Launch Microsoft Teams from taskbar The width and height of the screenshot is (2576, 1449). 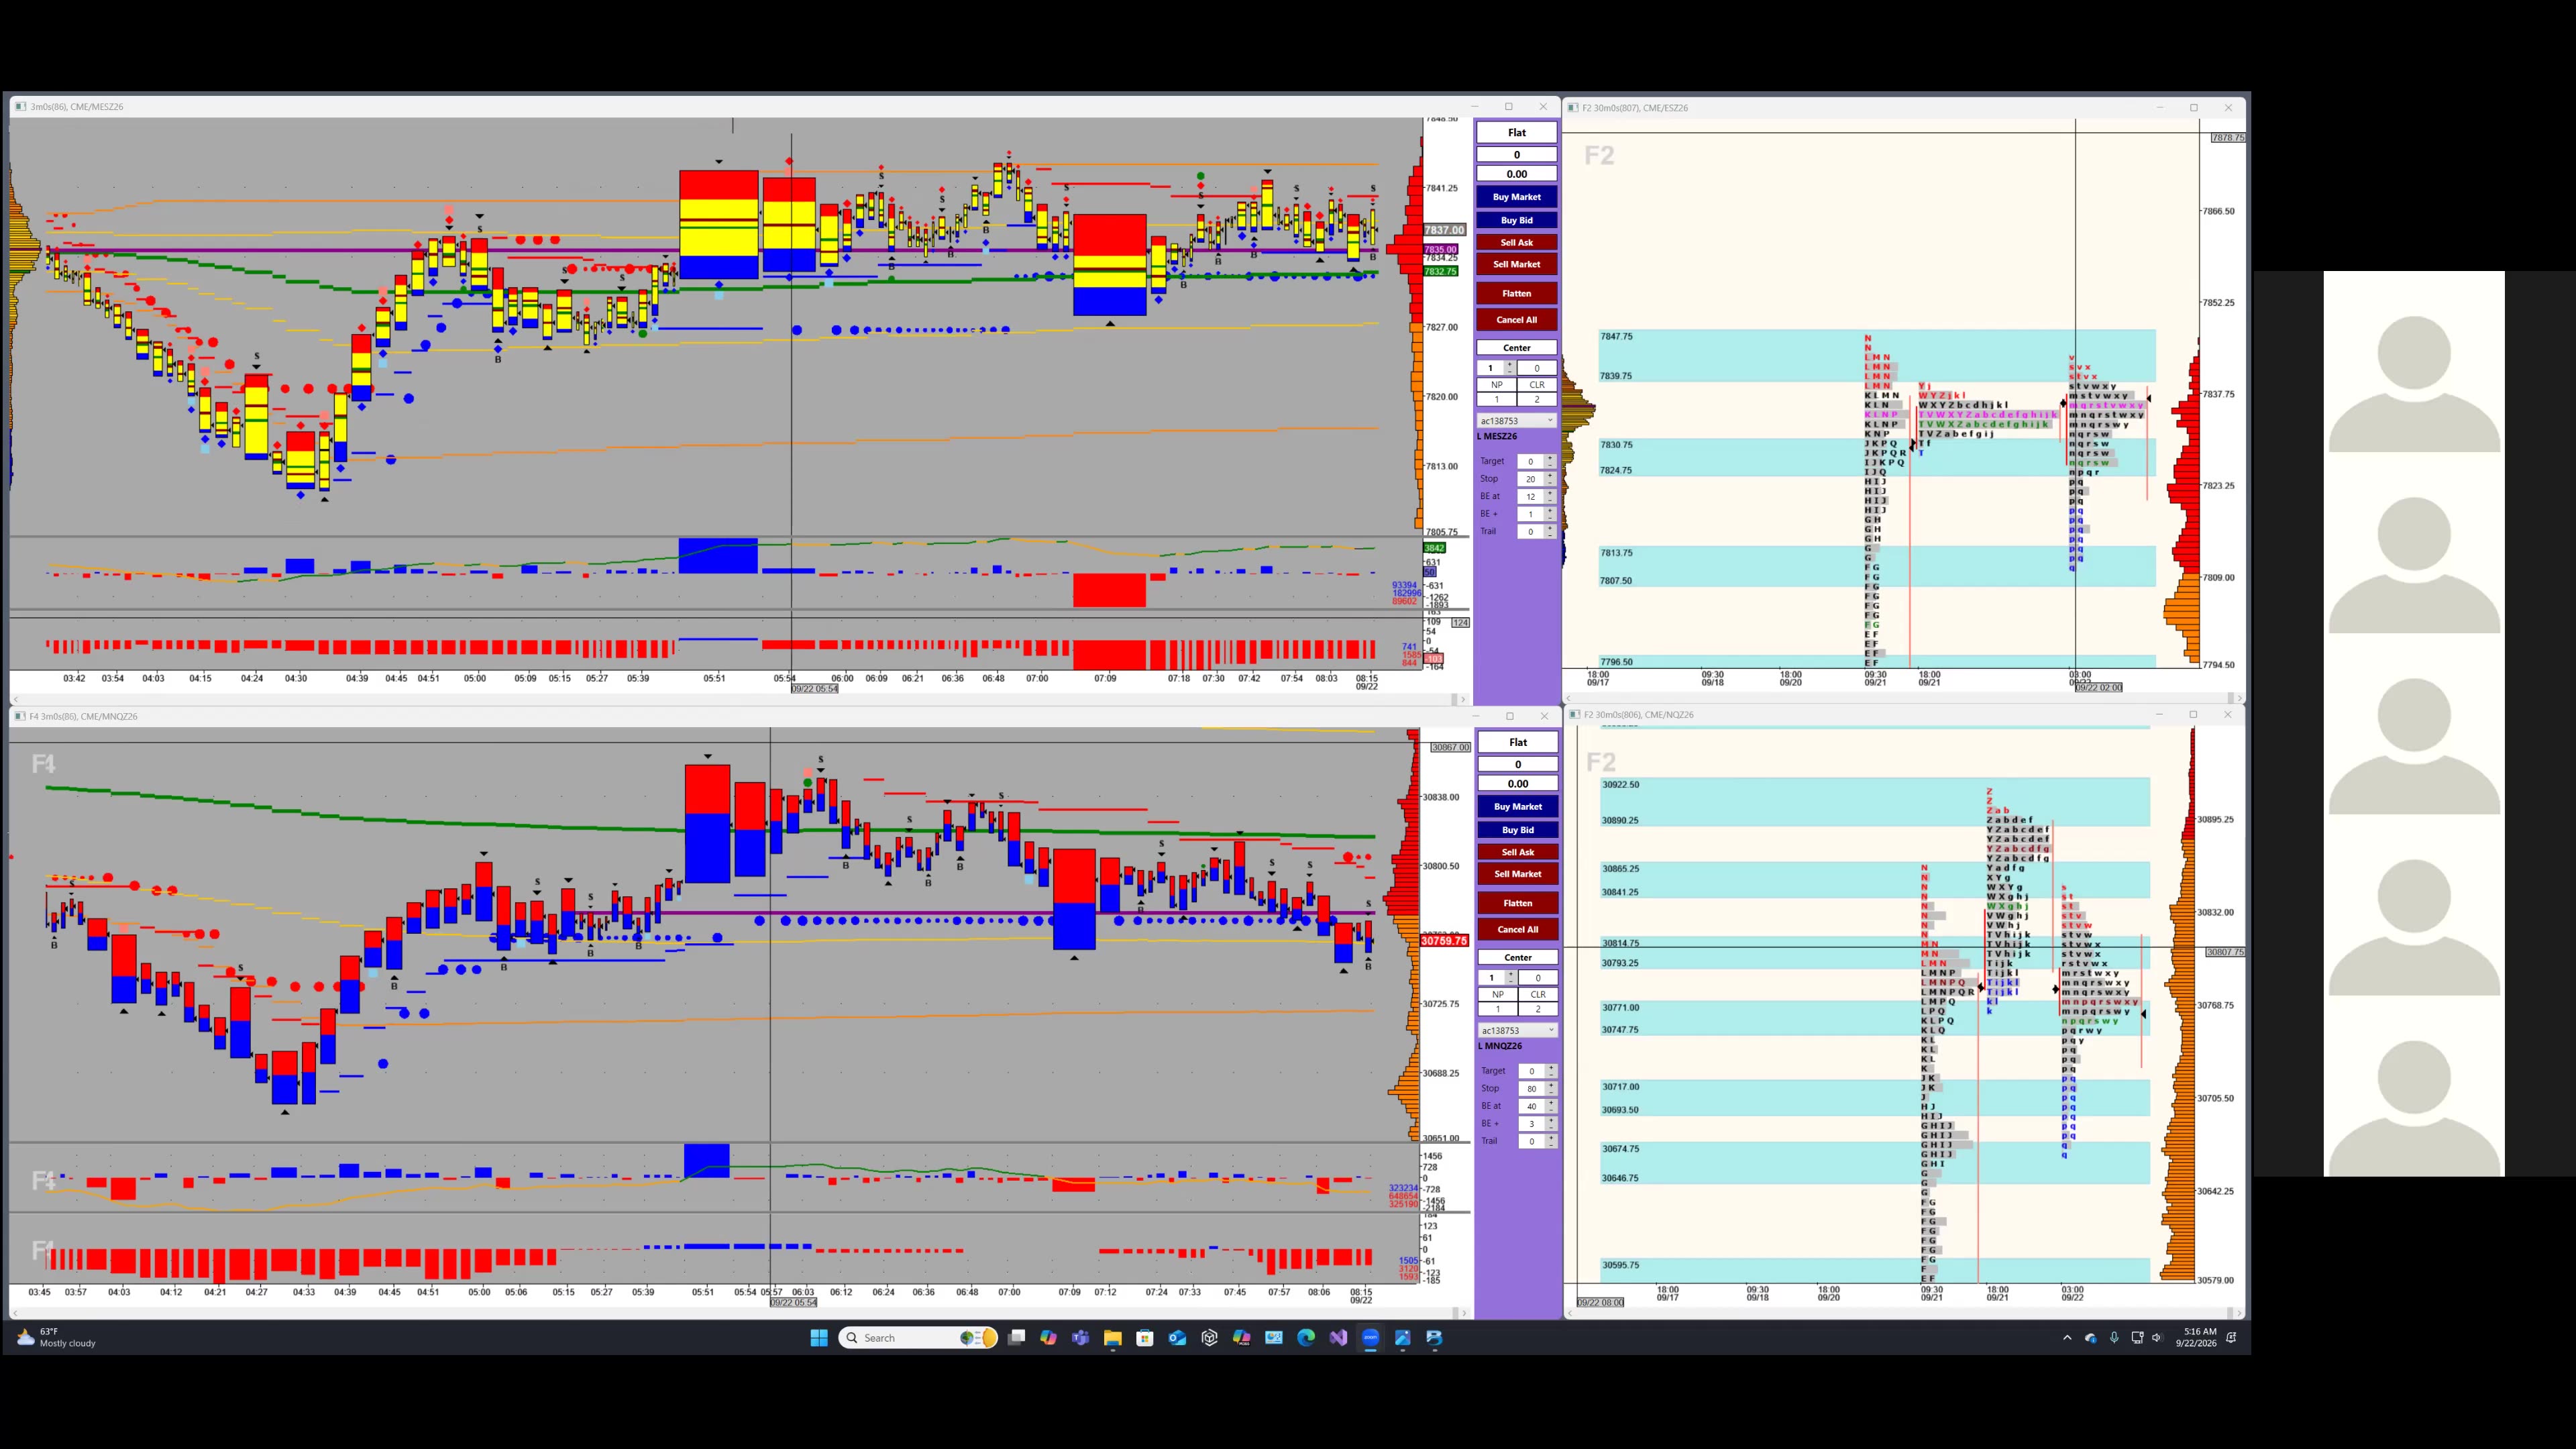coord(1080,1338)
